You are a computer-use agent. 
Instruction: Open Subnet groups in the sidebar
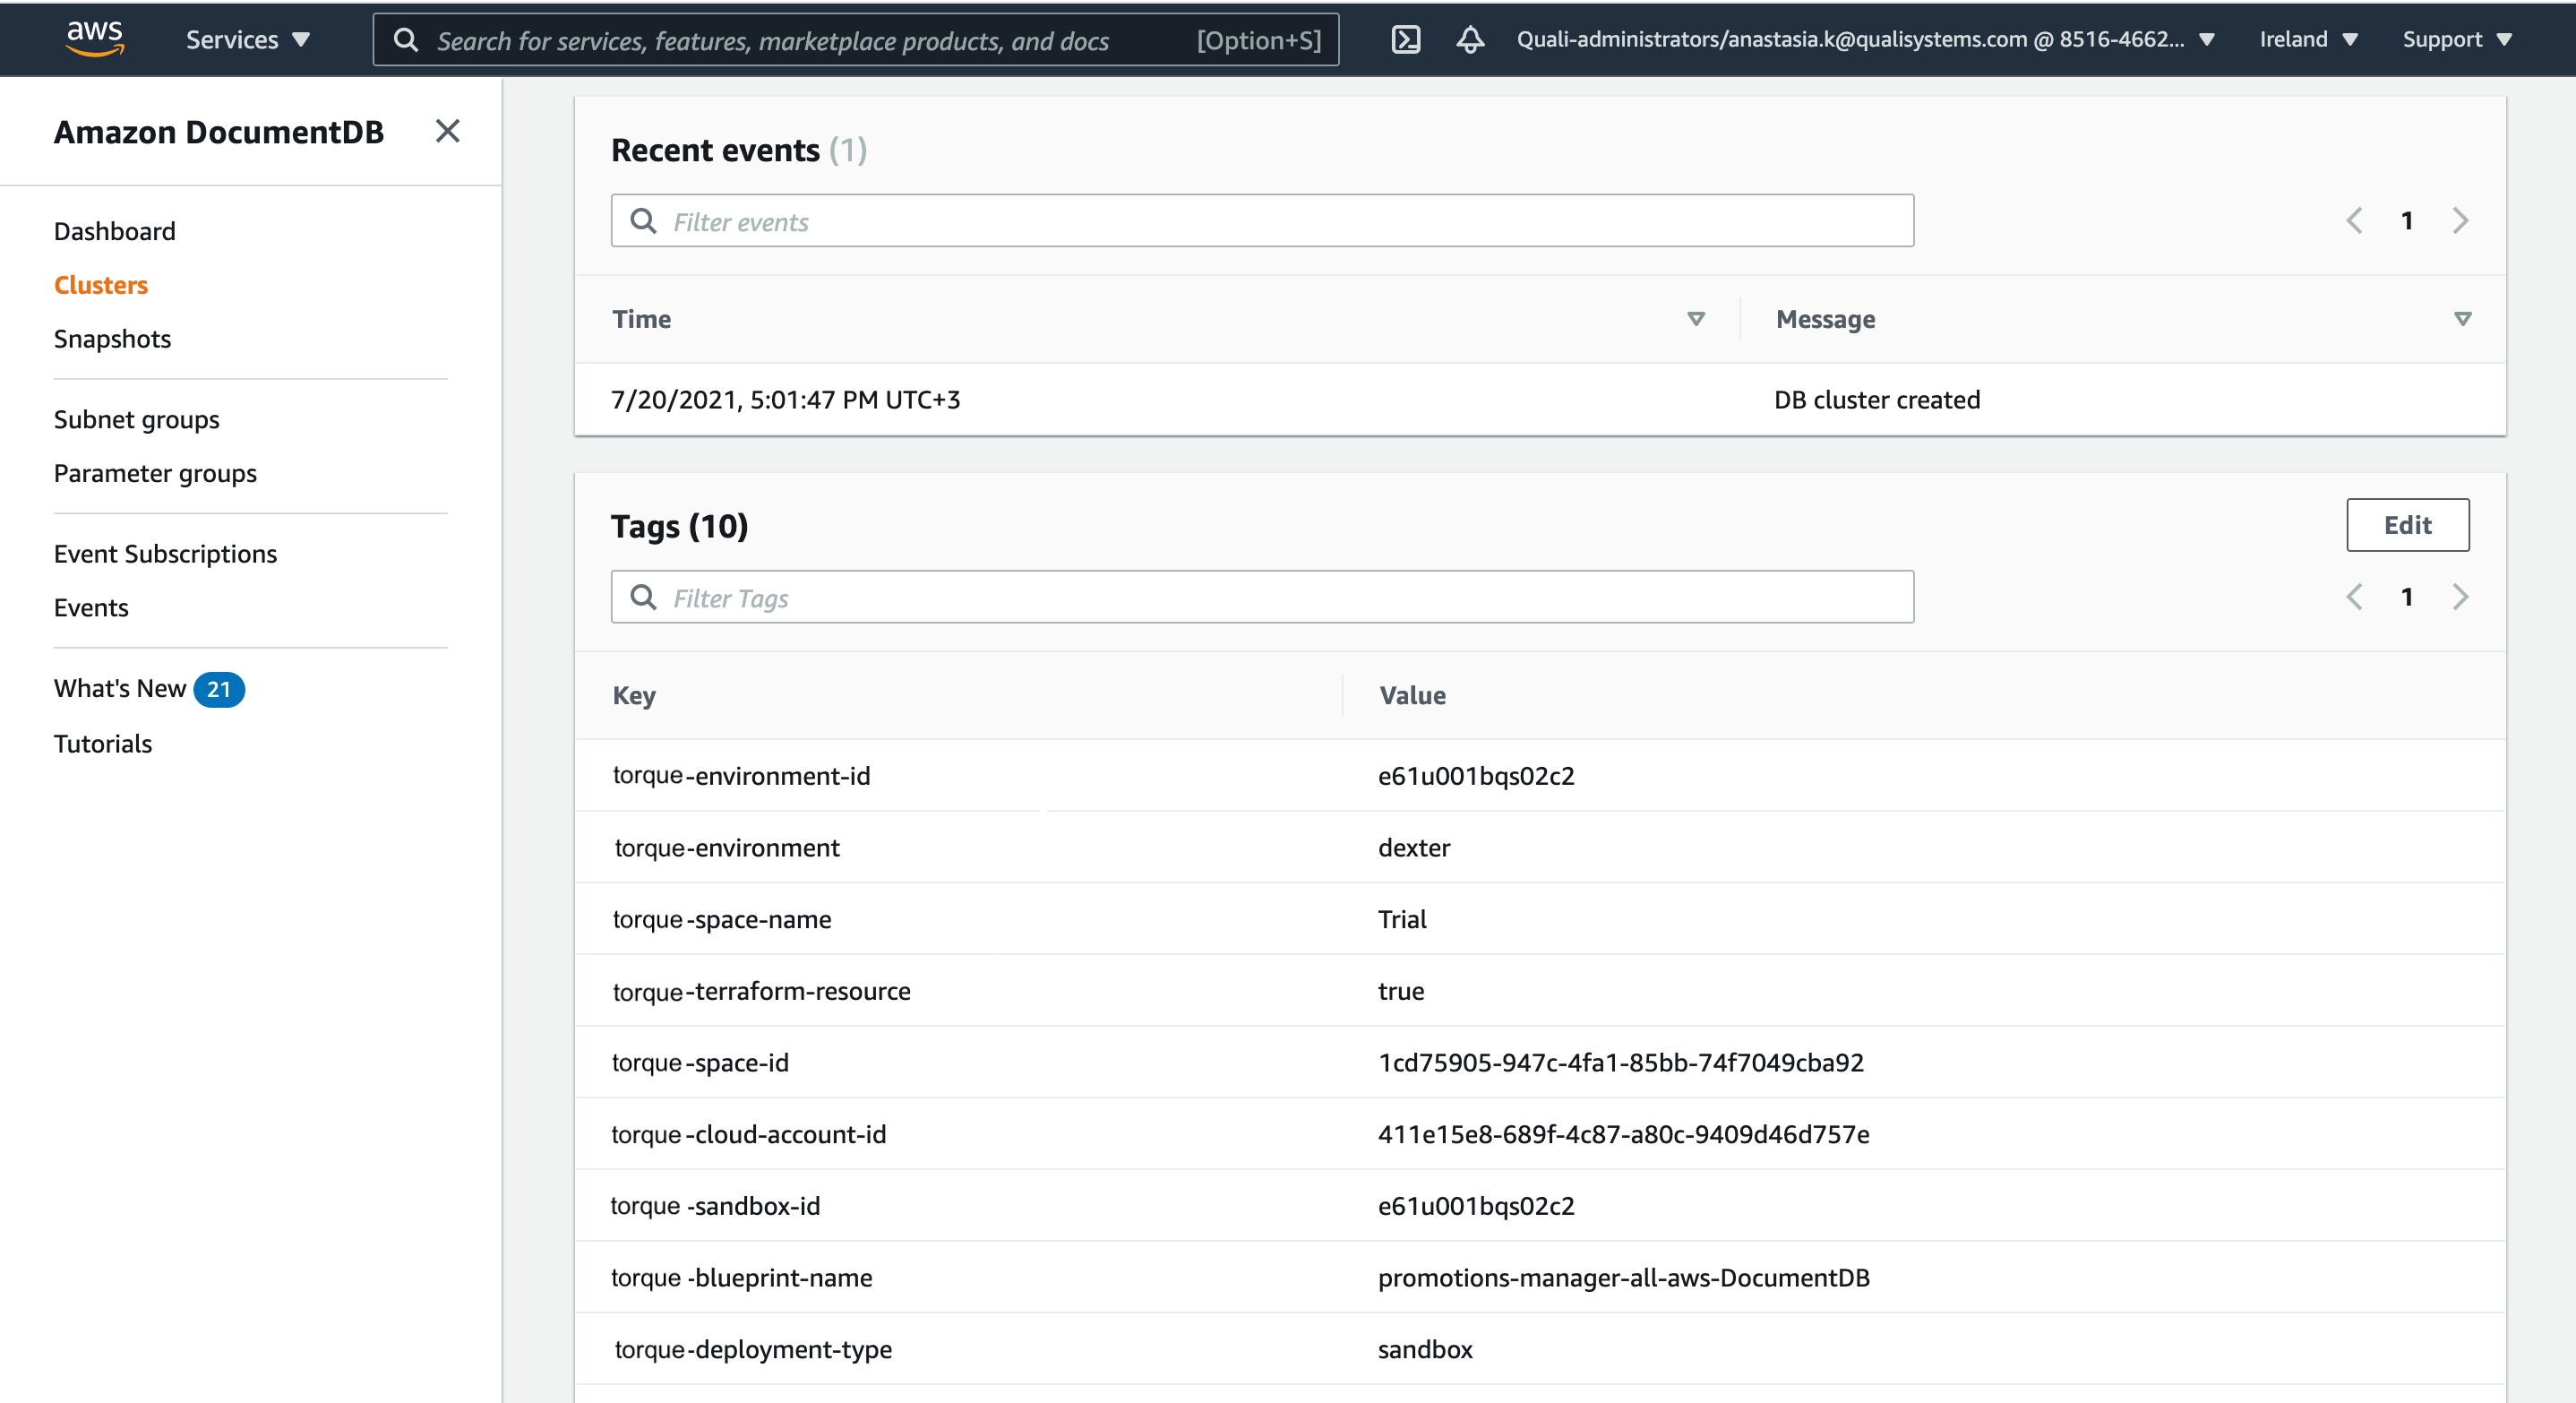pyautogui.click(x=136, y=419)
